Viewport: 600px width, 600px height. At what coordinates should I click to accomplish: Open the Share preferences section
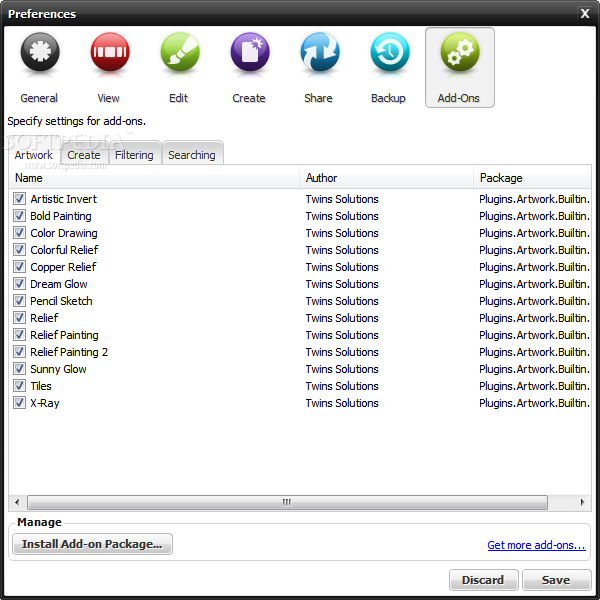319,68
